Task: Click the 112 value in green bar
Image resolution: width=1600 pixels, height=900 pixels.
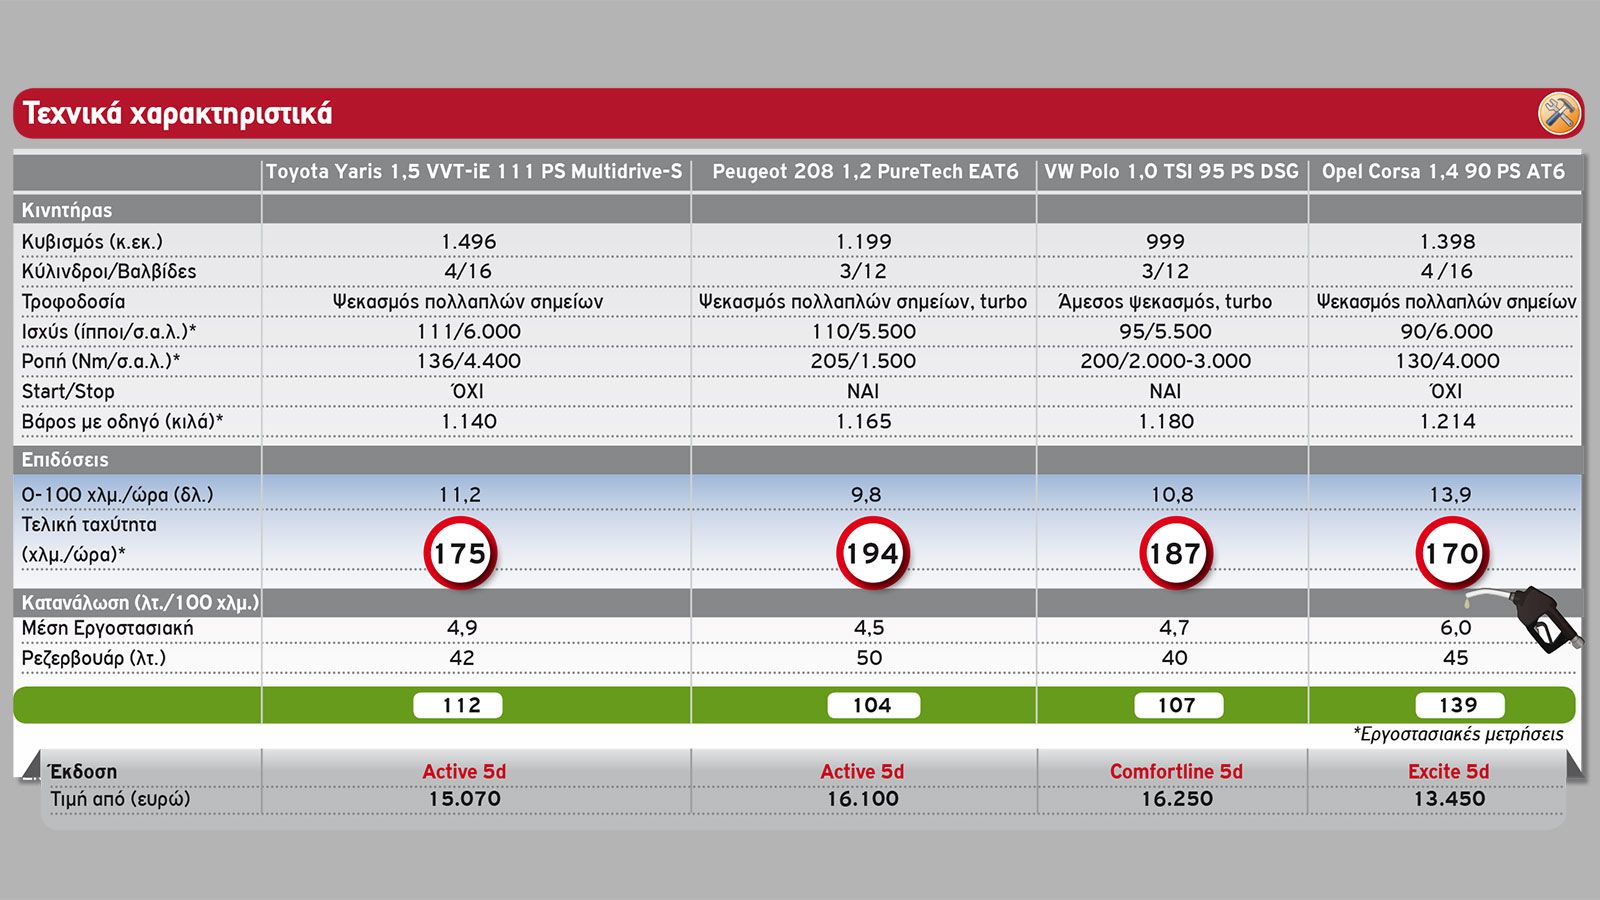Action: pos(459,705)
